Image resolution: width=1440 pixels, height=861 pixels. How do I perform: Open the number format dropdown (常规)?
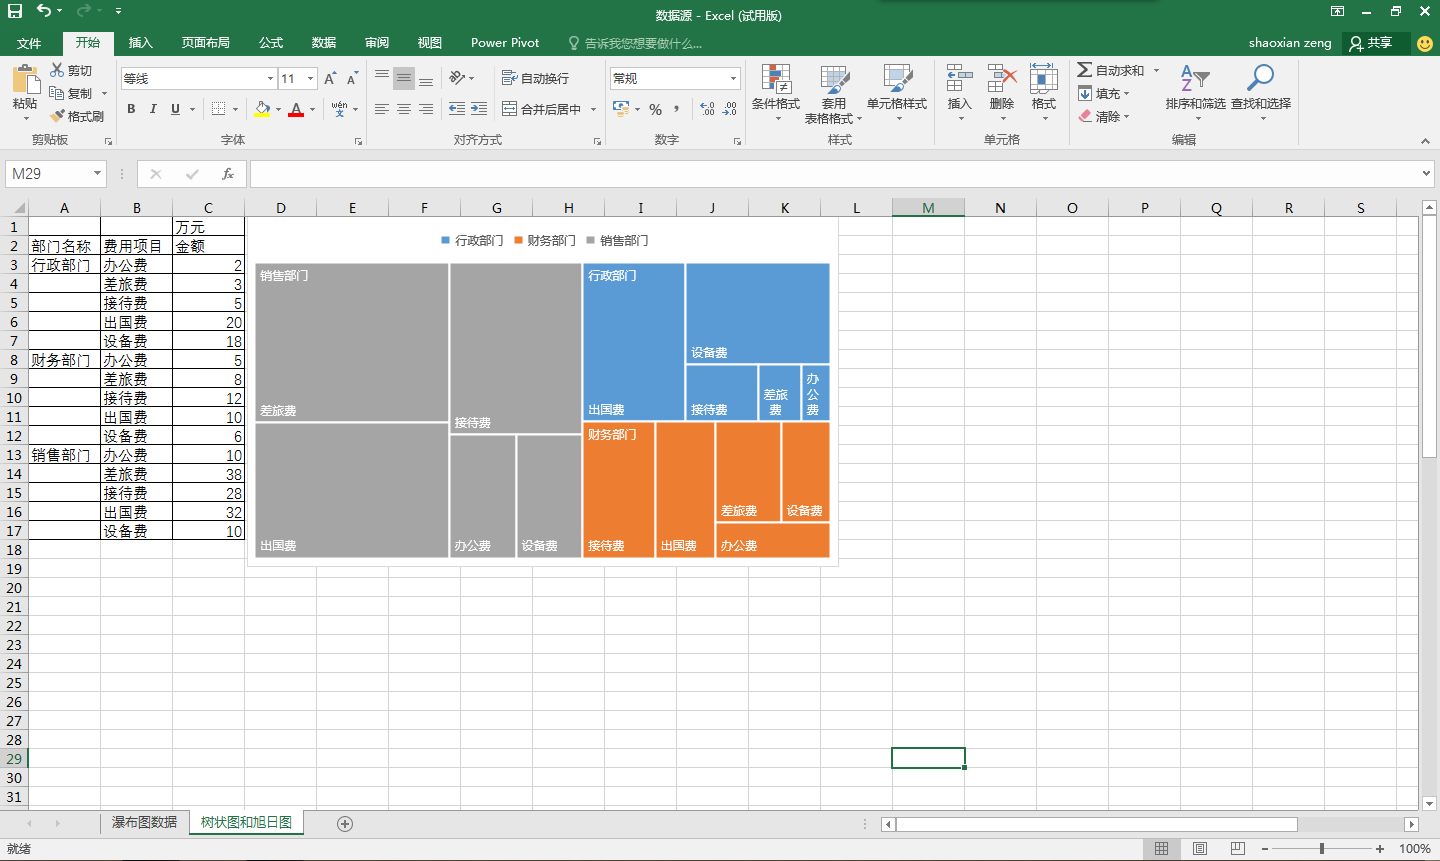click(733, 79)
